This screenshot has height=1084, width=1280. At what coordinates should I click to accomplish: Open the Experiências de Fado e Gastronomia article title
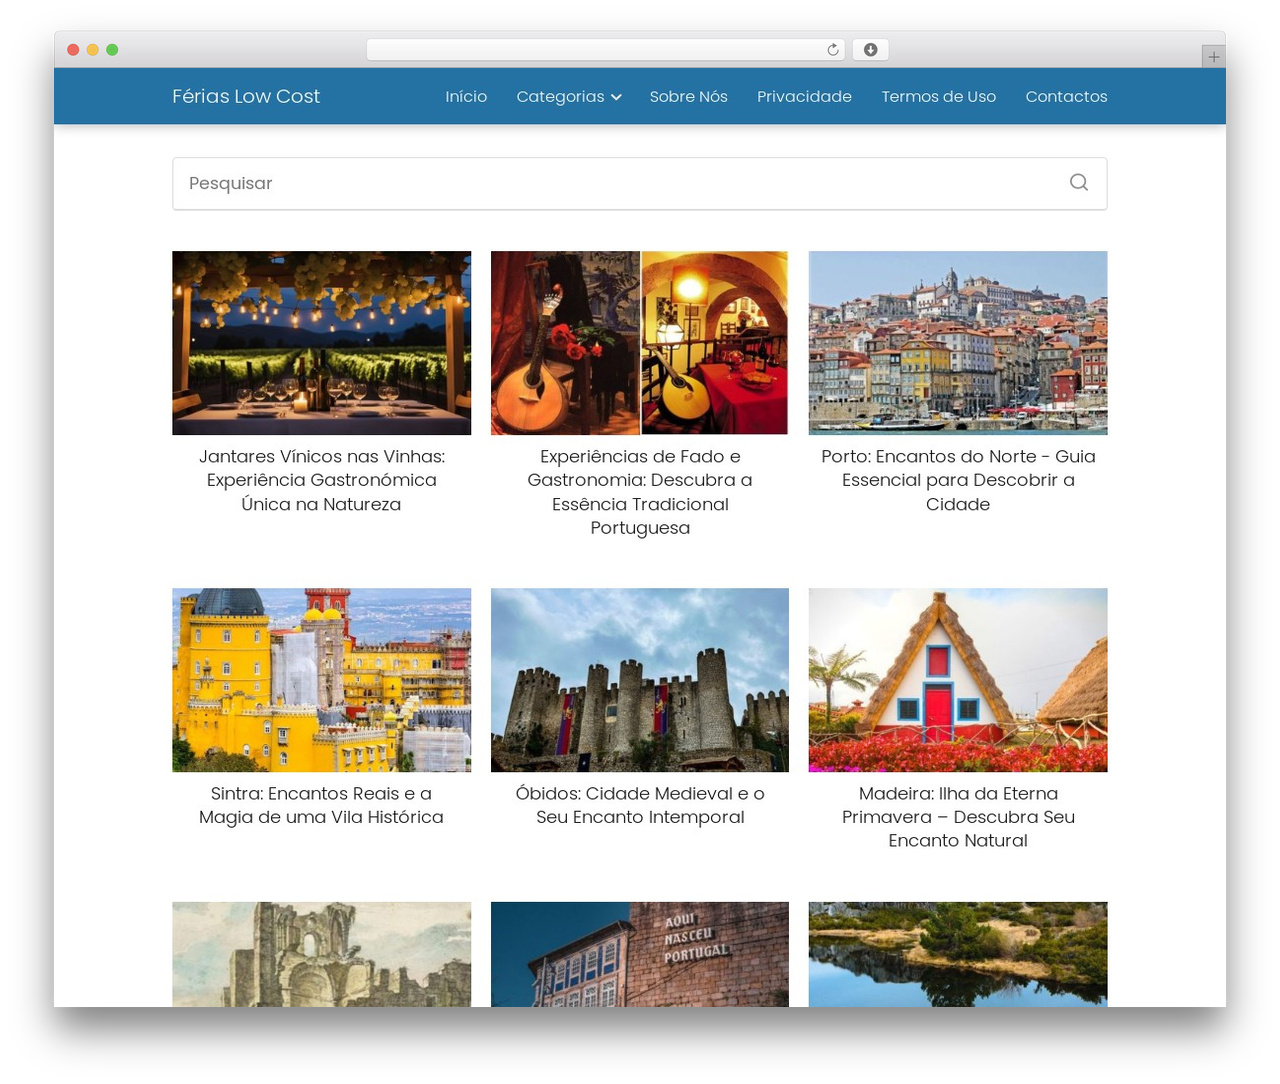coord(640,492)
